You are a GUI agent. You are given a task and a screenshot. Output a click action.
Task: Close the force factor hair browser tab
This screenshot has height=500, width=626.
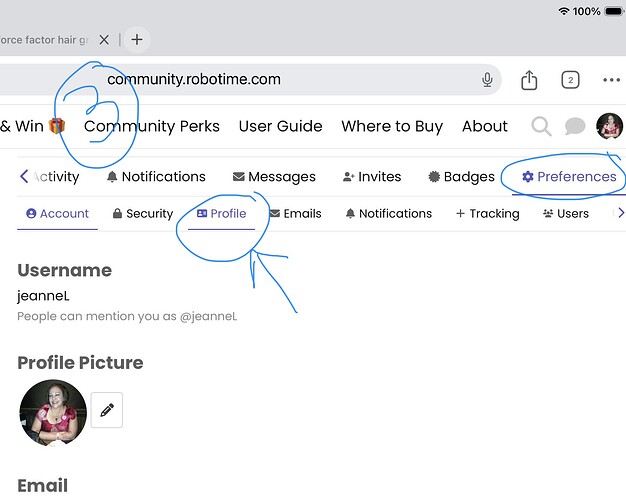tap(104, 40)
